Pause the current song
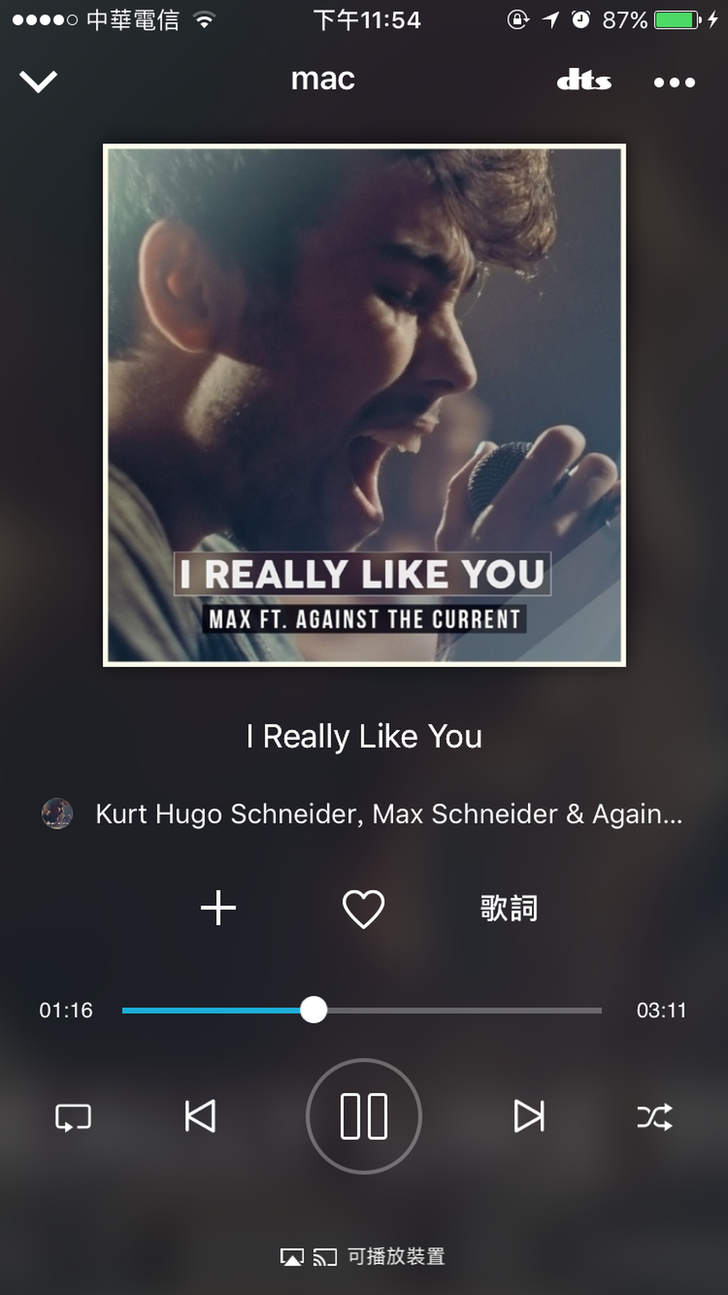 tap(364, 1116)
